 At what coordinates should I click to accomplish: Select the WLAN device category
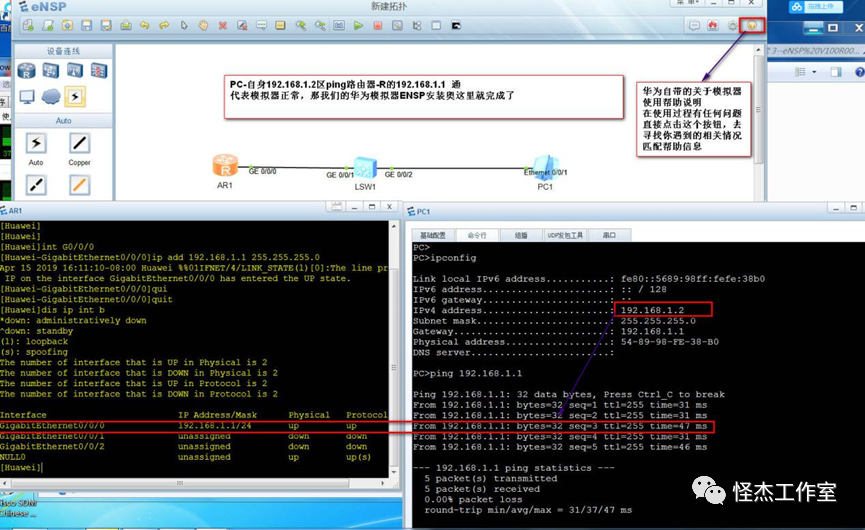pos(75,70)
